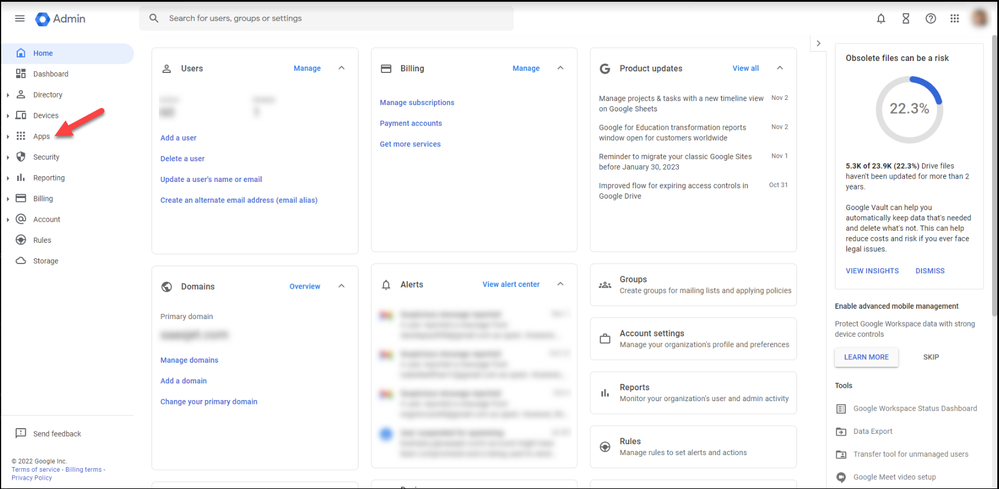Click the Send feedback icon
Screen dimensions: 999x489
click(20, 433)
